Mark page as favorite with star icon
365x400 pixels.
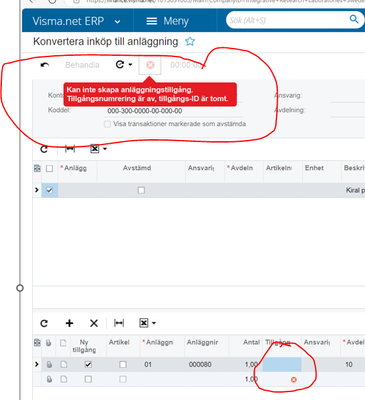pos(190,42)
